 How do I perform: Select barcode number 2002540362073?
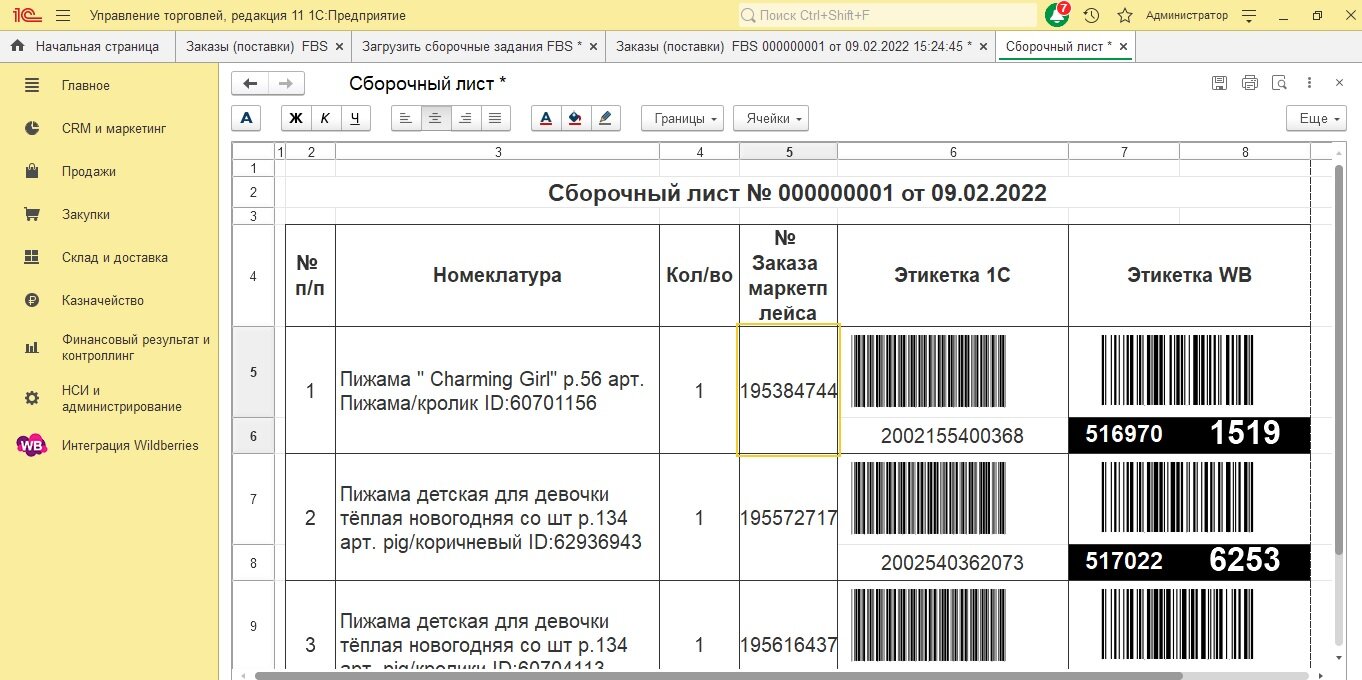(952, 563)
